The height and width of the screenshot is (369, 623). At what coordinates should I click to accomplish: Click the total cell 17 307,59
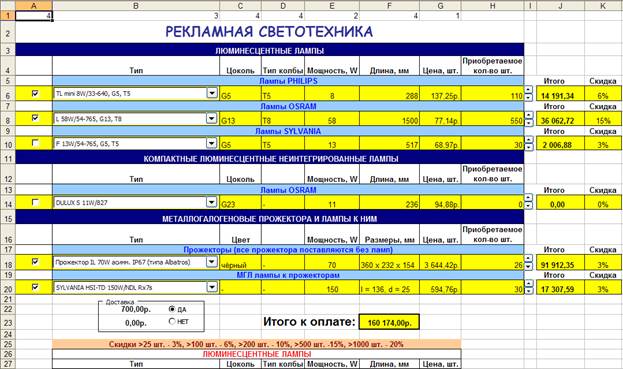(x=560, y=288)
